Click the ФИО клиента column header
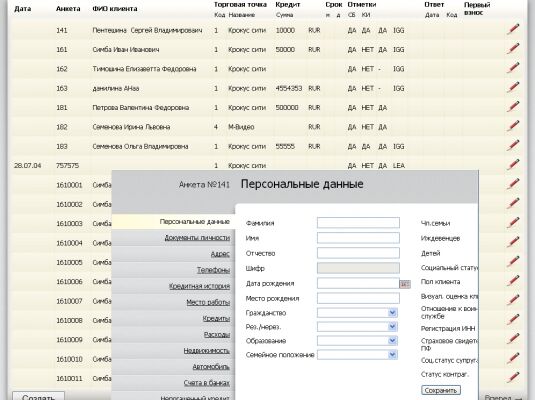The image size is (535, 400). (x=115, y=9)
